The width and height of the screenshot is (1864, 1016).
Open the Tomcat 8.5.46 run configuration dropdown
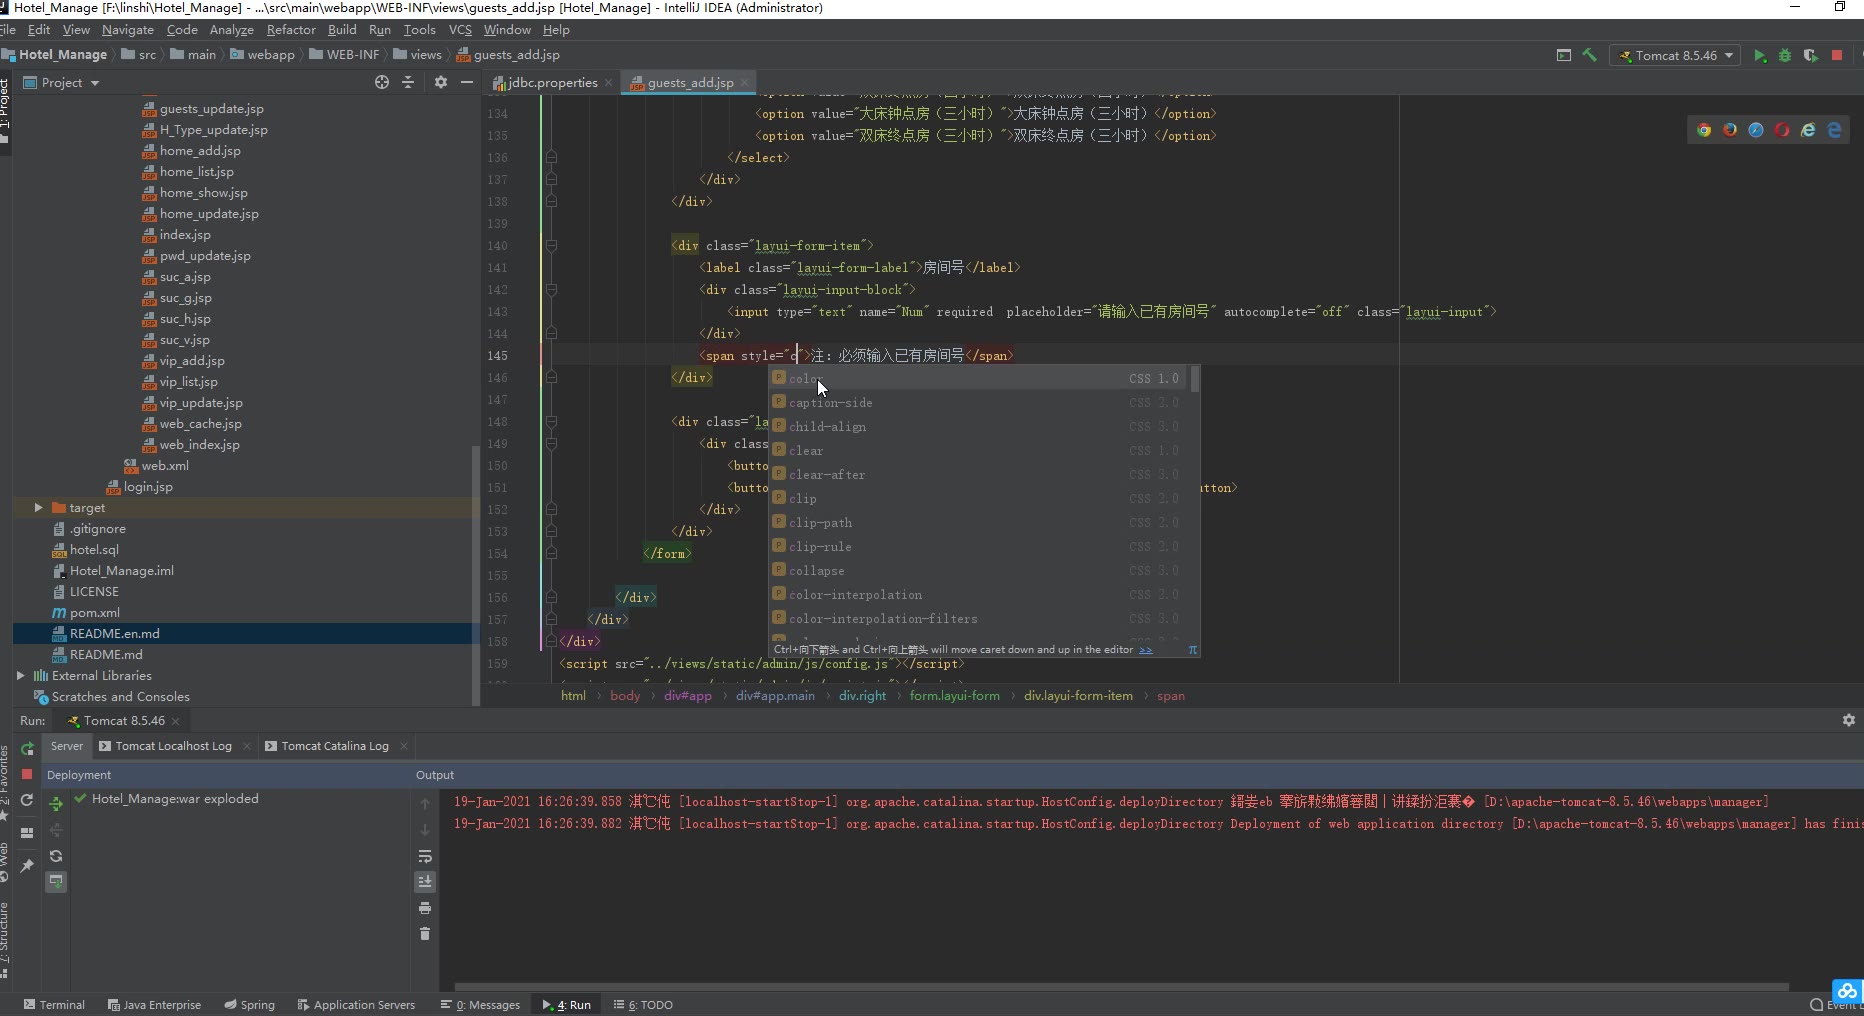(1676, 56)
